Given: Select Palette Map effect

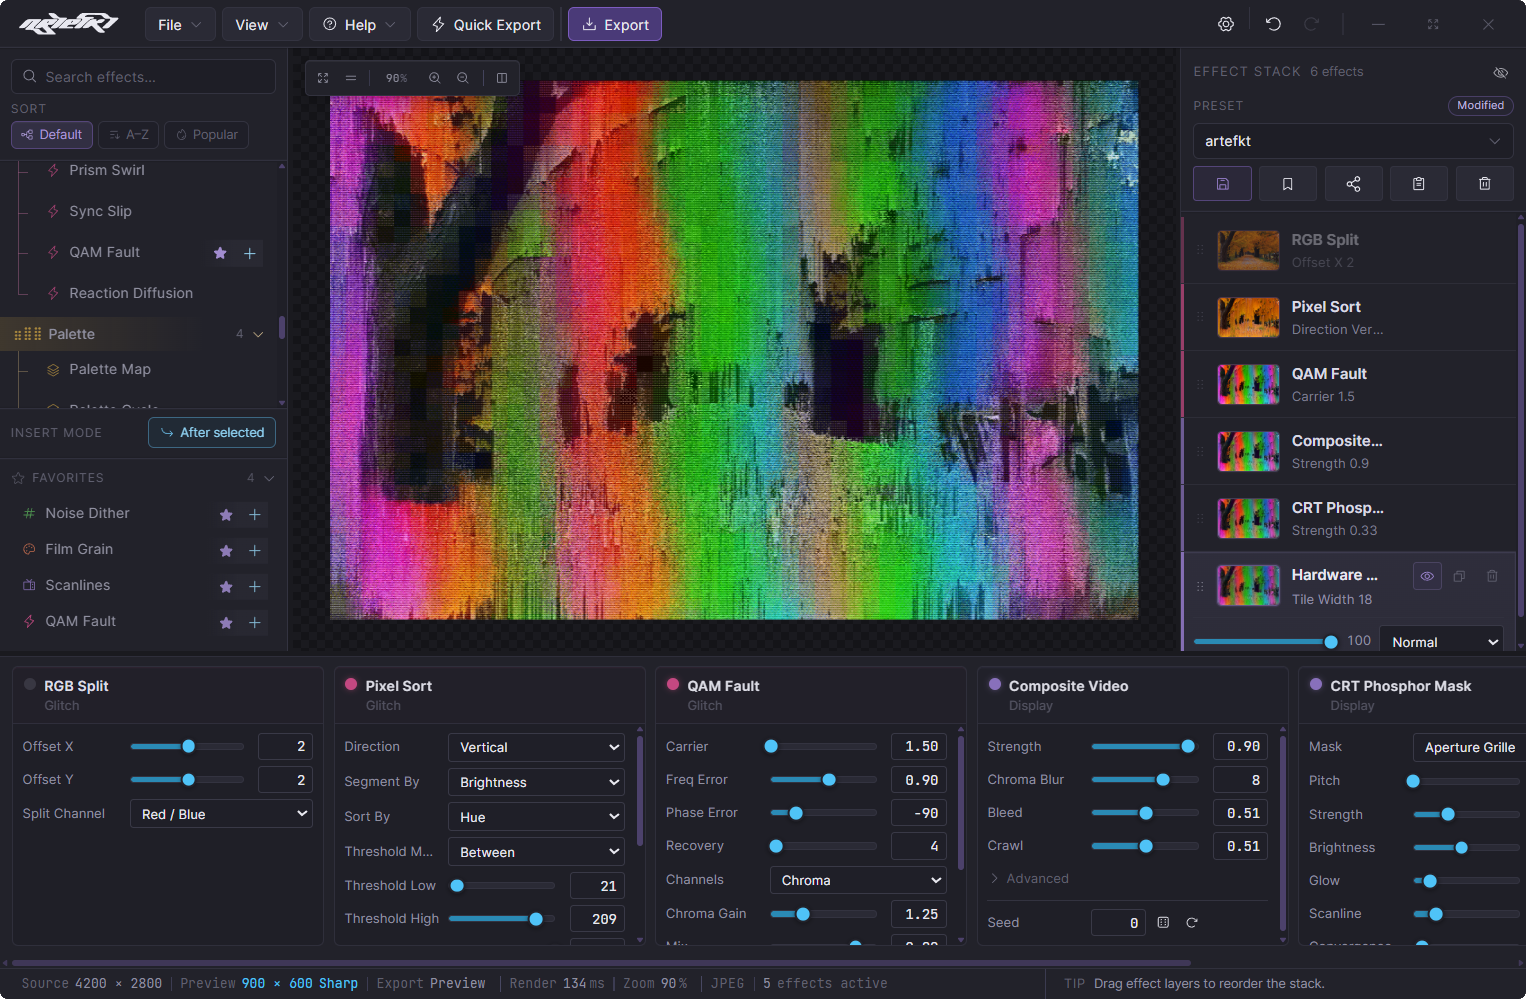Looking at the screenshot, I should (x=110, y=369).
